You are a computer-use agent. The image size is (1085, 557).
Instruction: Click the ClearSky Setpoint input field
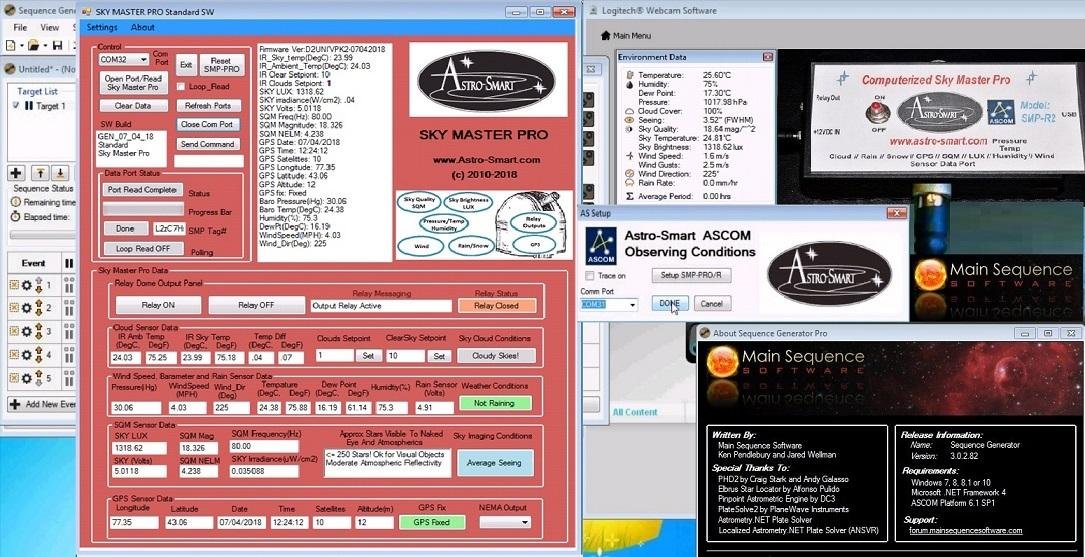[405, 356]
